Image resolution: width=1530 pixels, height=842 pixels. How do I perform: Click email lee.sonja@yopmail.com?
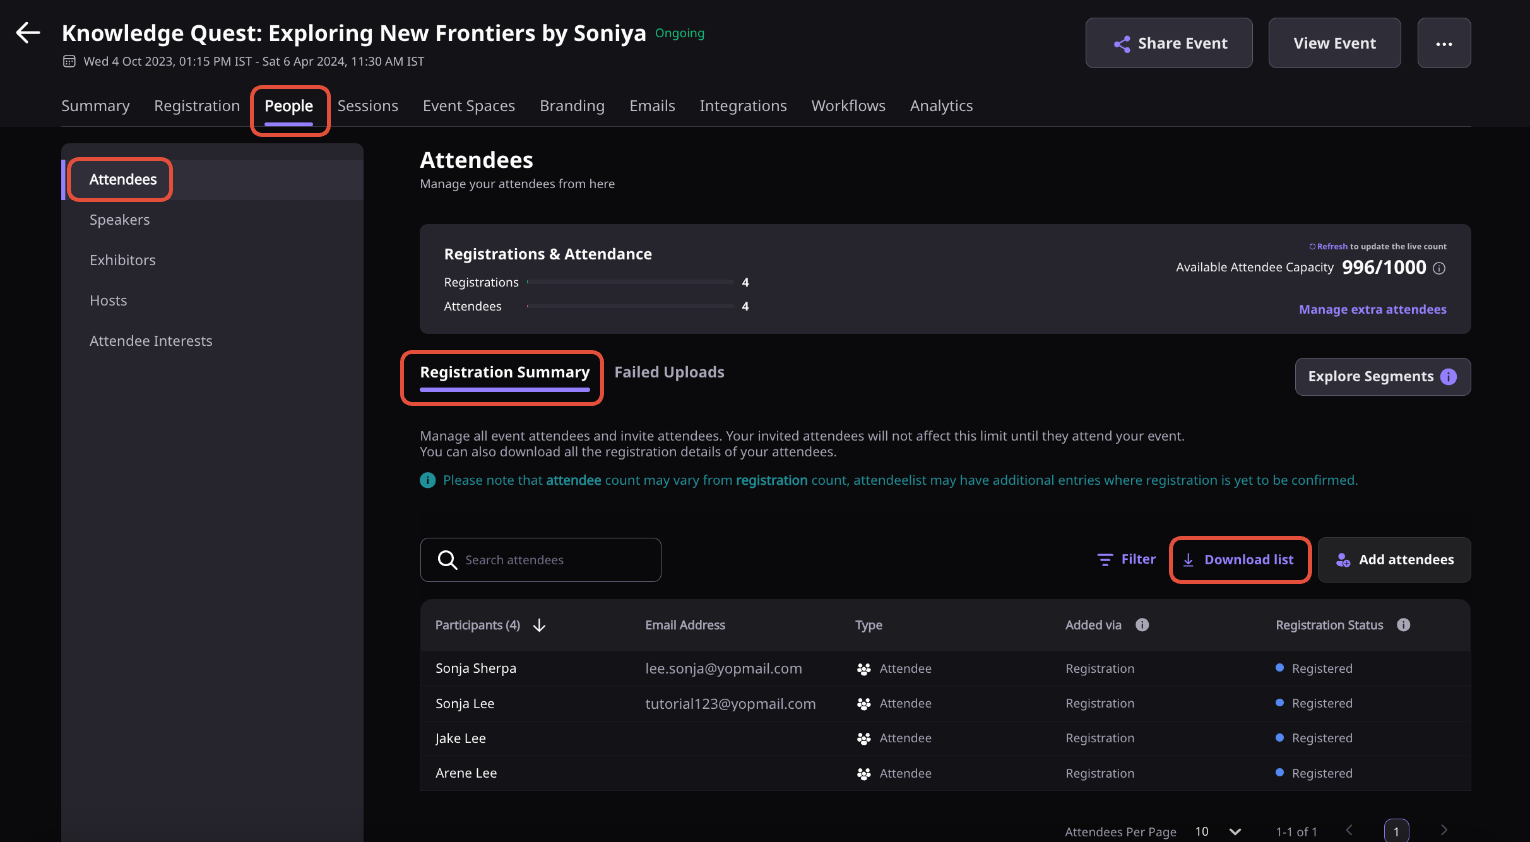724,669
